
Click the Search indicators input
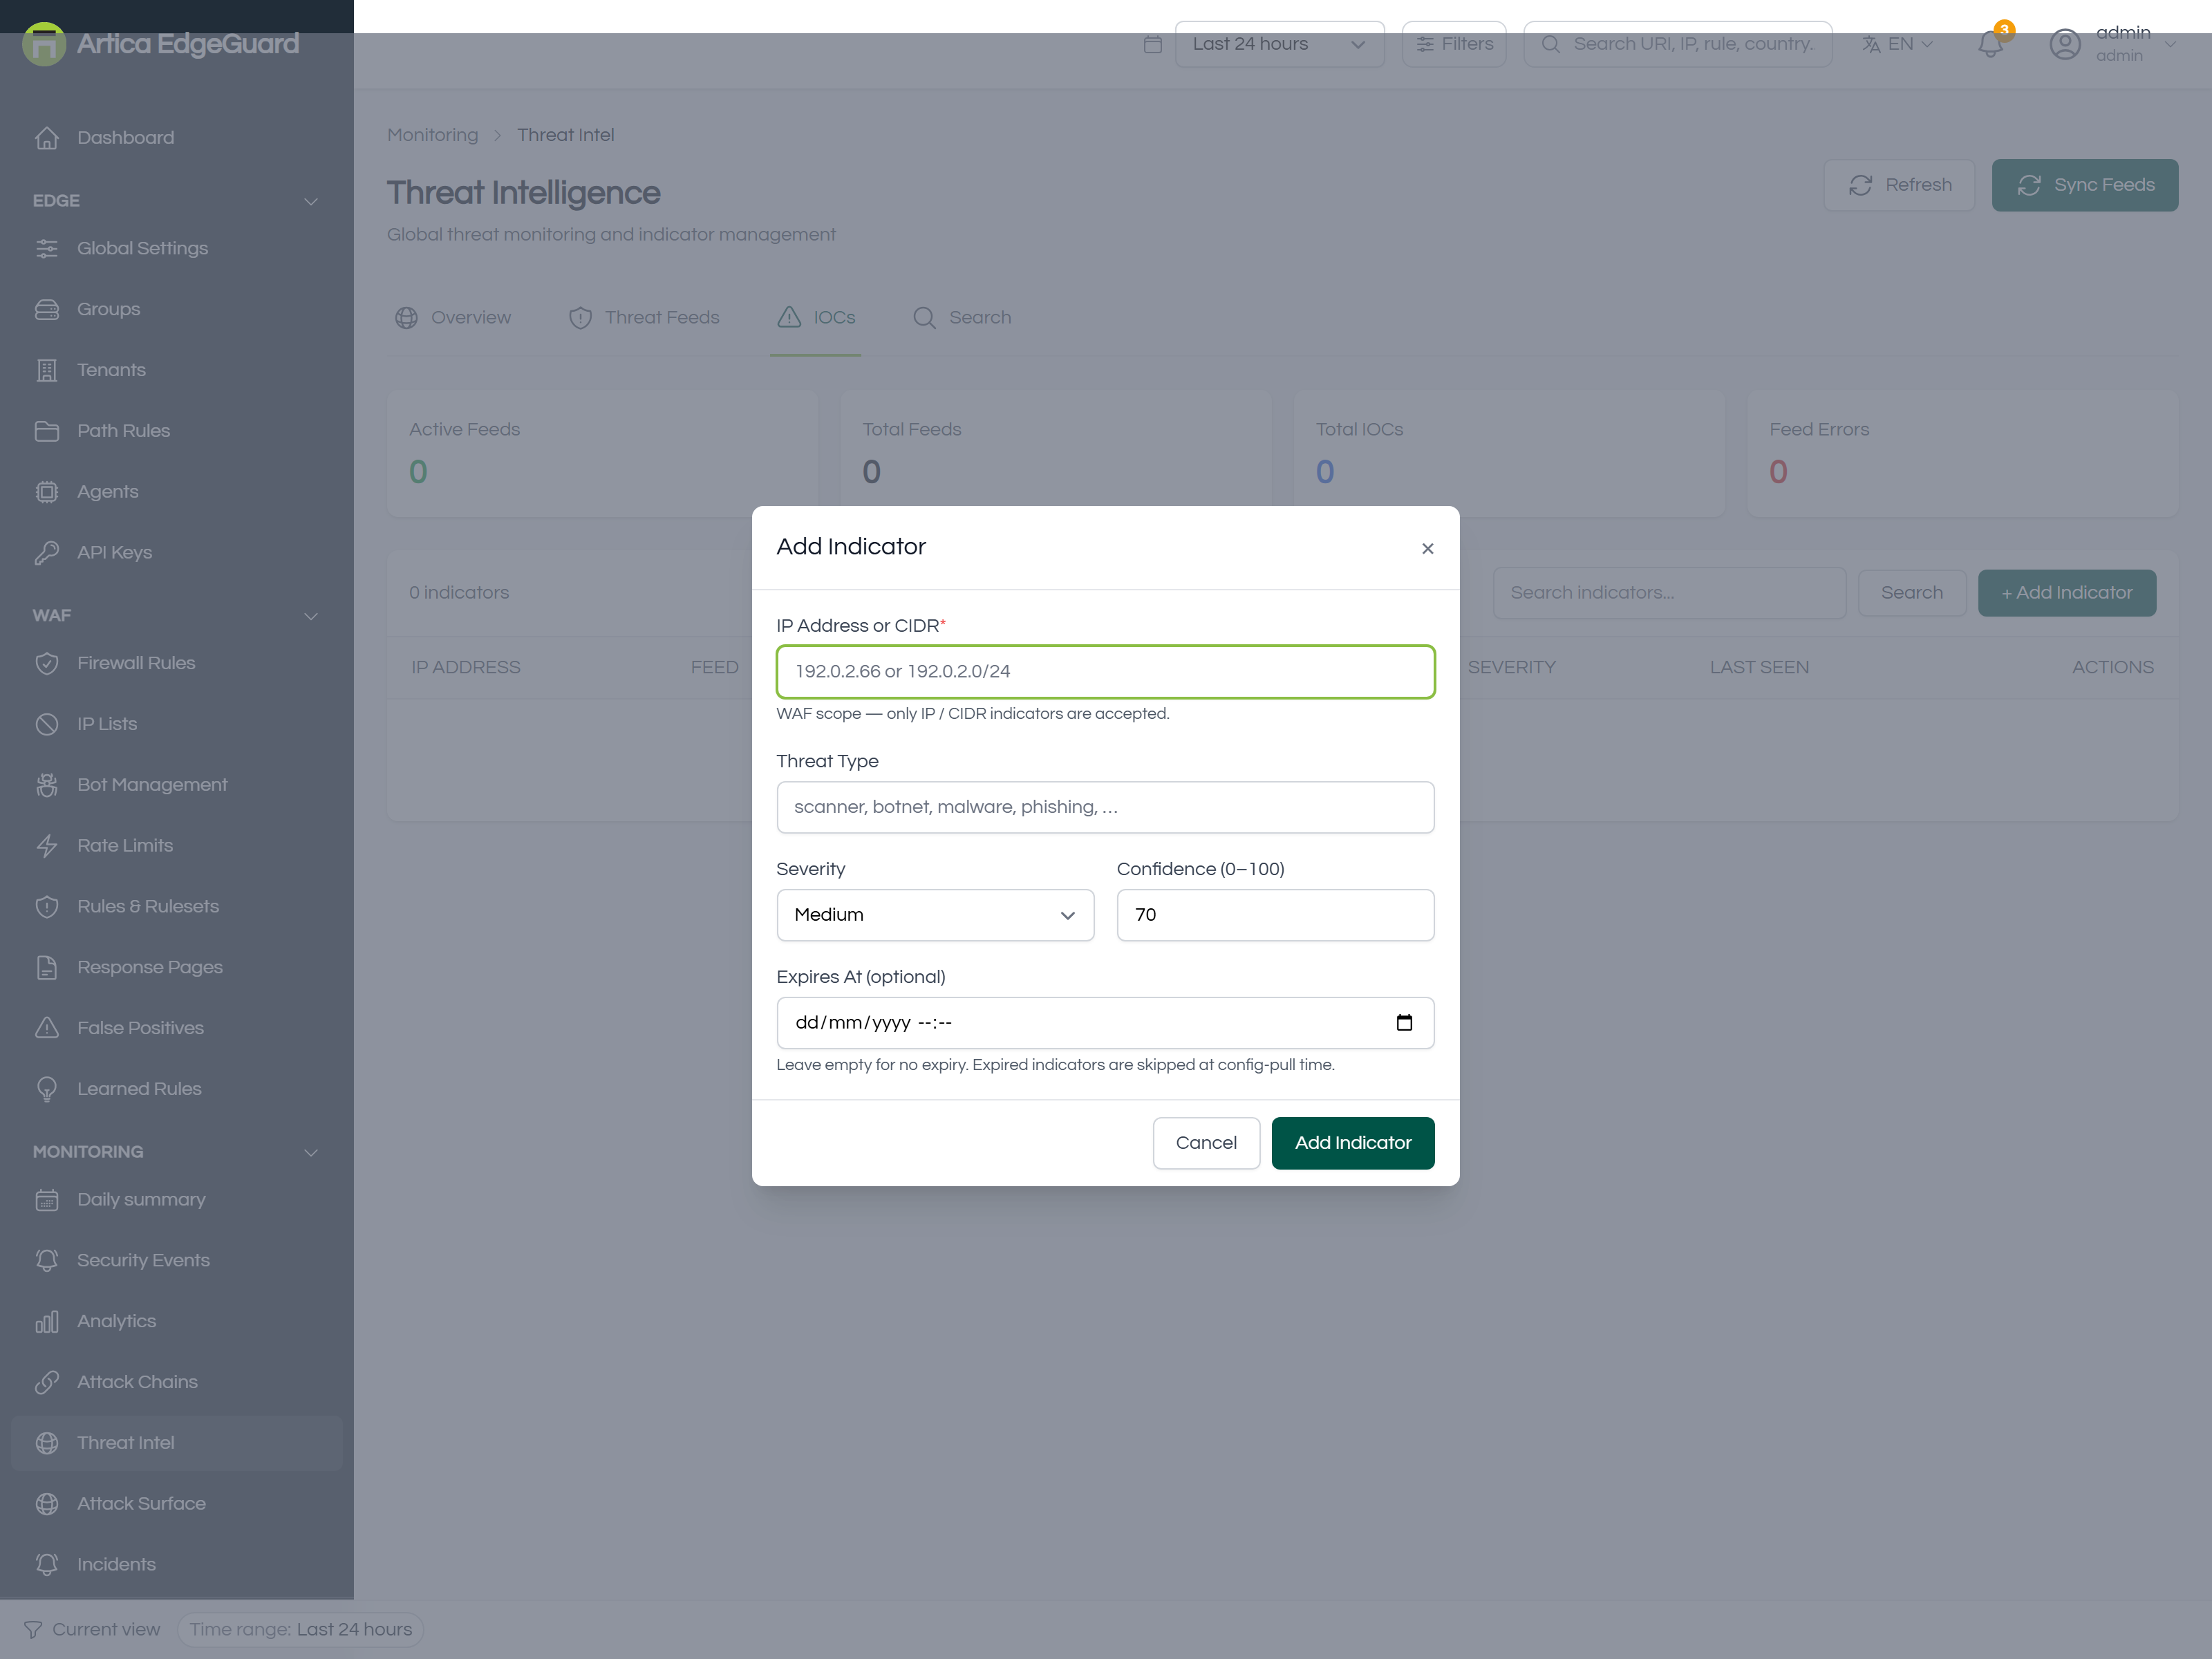(x=1669, y=593)
